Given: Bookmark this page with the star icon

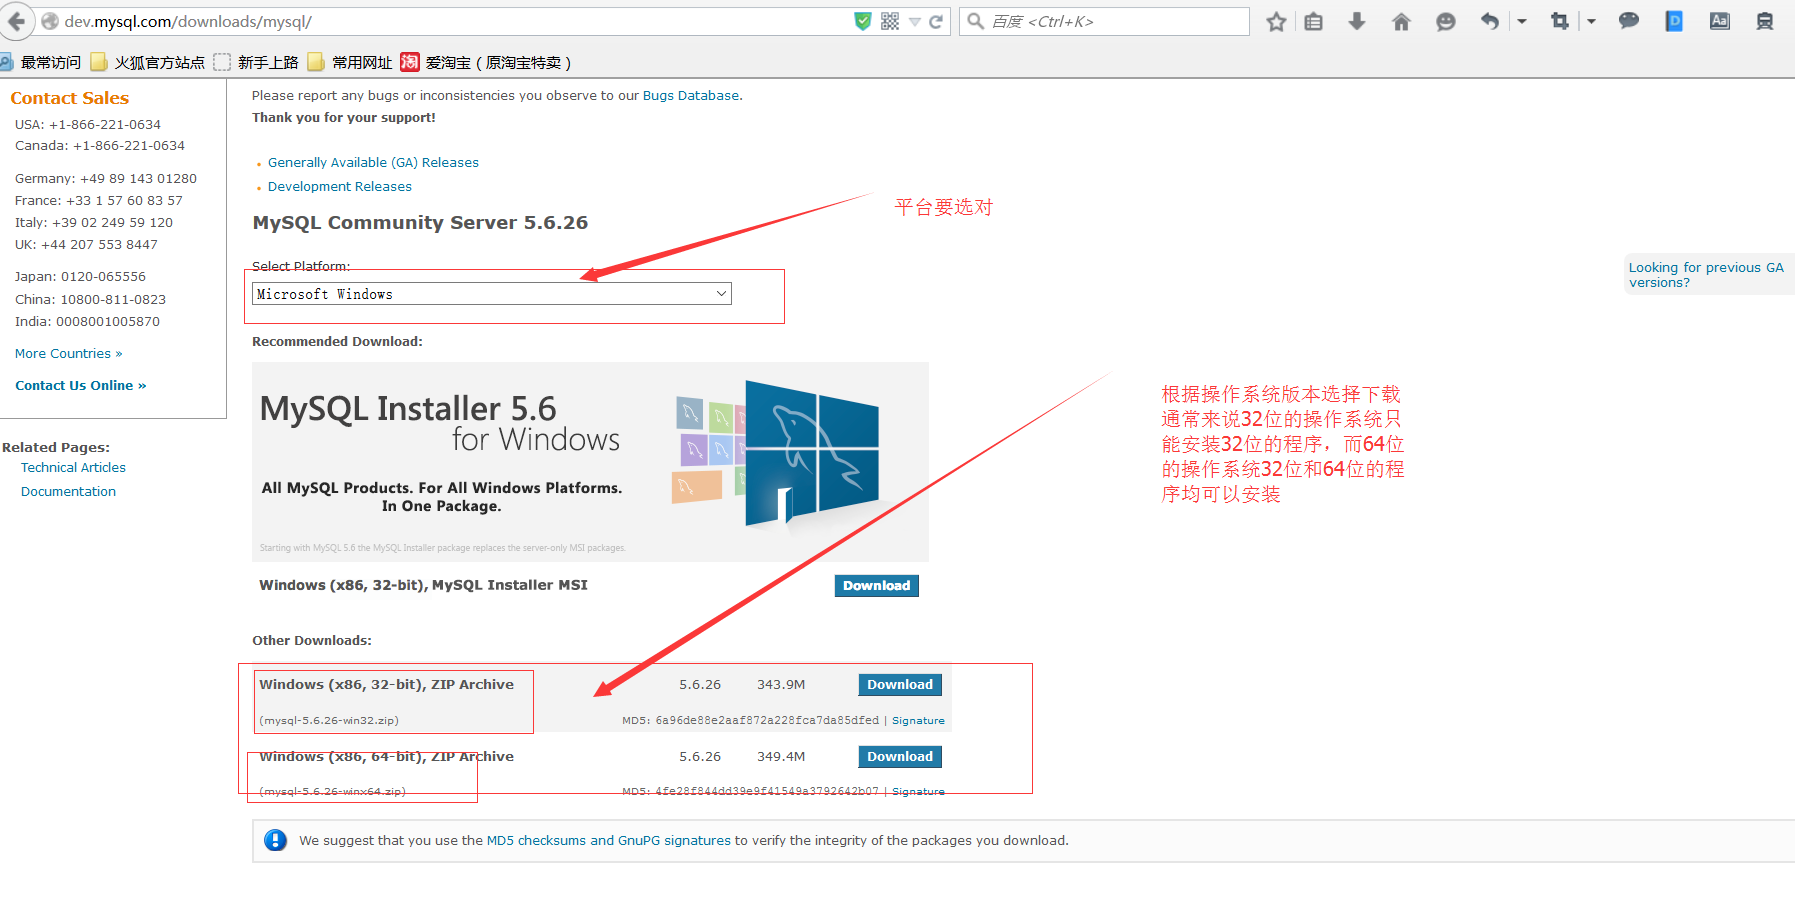Looking at the screenshot, I should [x=1276, y=21].
